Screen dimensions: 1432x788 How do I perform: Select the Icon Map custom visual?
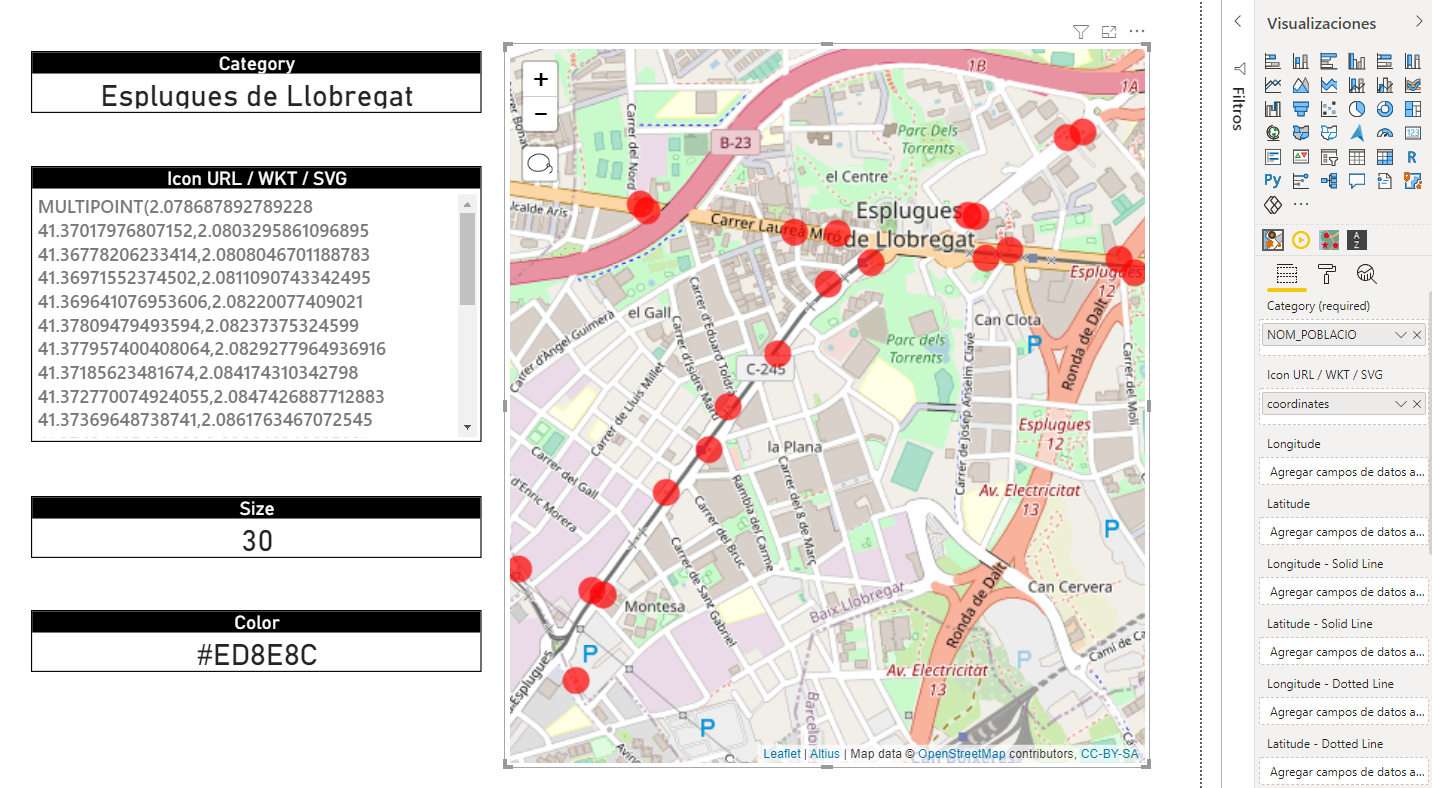(1329, 239)
